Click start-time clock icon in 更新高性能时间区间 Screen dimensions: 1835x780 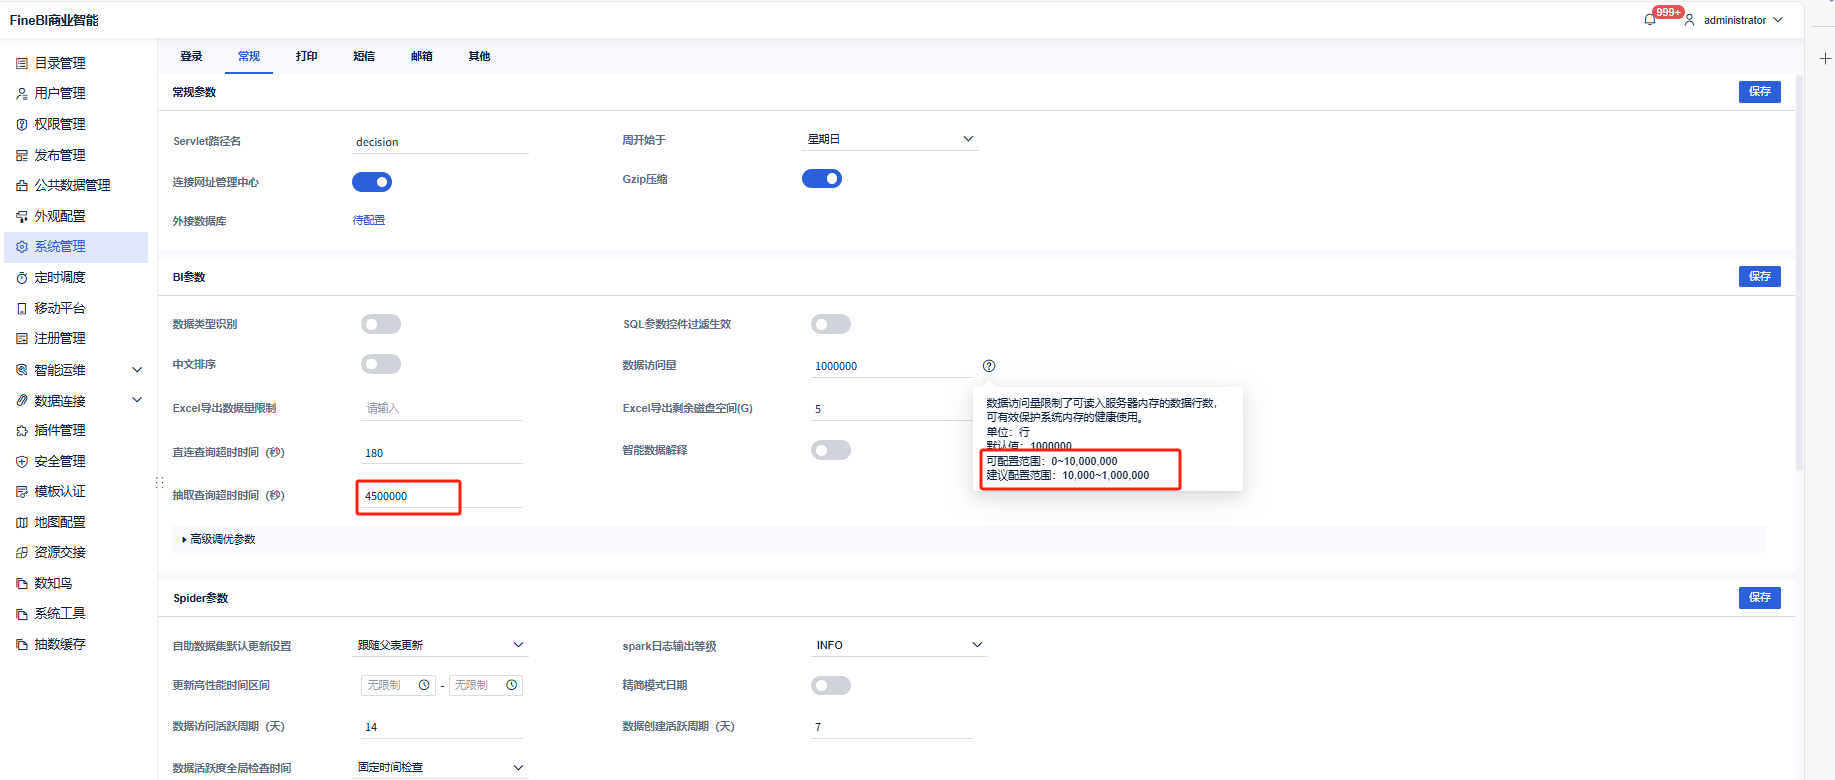[424, 685]
